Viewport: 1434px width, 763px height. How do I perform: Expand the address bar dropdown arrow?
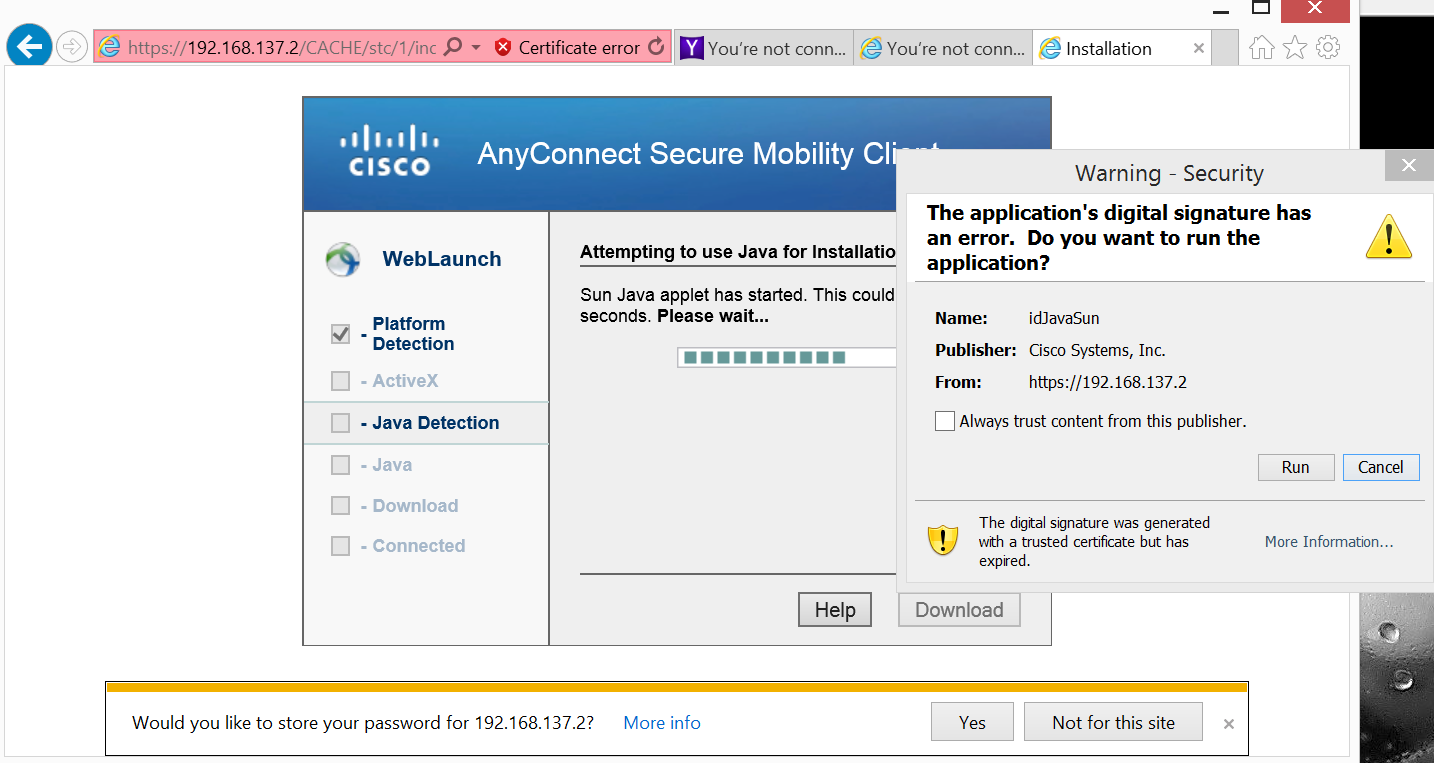[x=476, y=47]
